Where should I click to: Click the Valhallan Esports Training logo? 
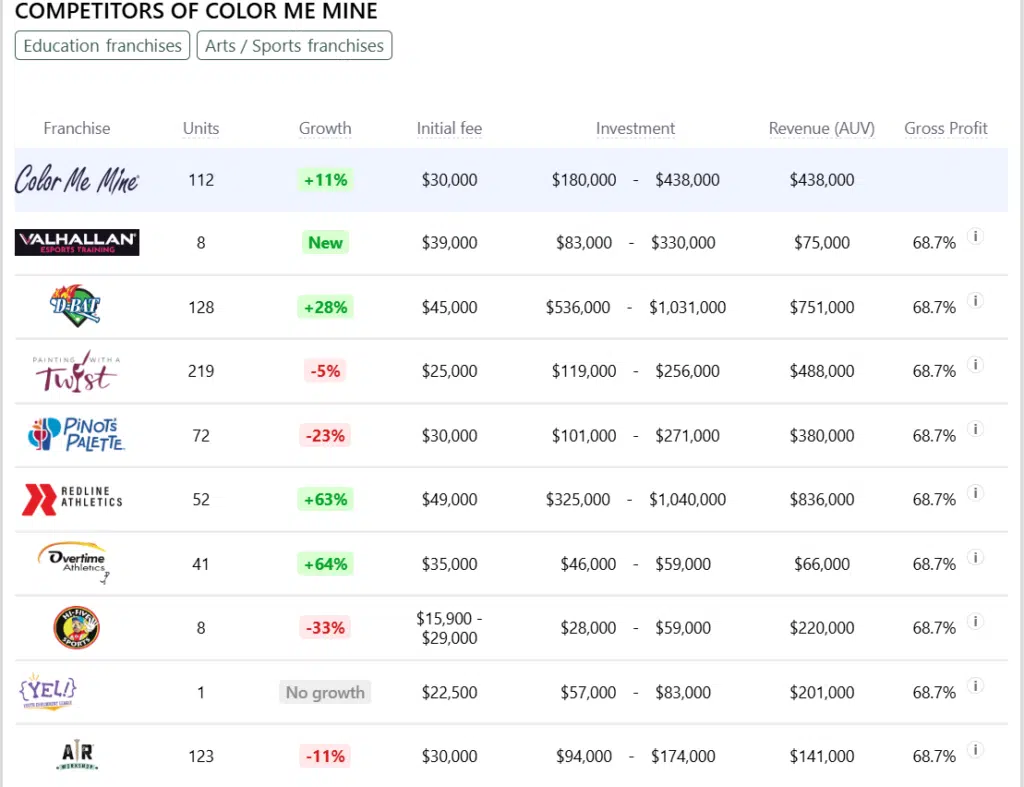pyautogui.click(x=77, y=242)
